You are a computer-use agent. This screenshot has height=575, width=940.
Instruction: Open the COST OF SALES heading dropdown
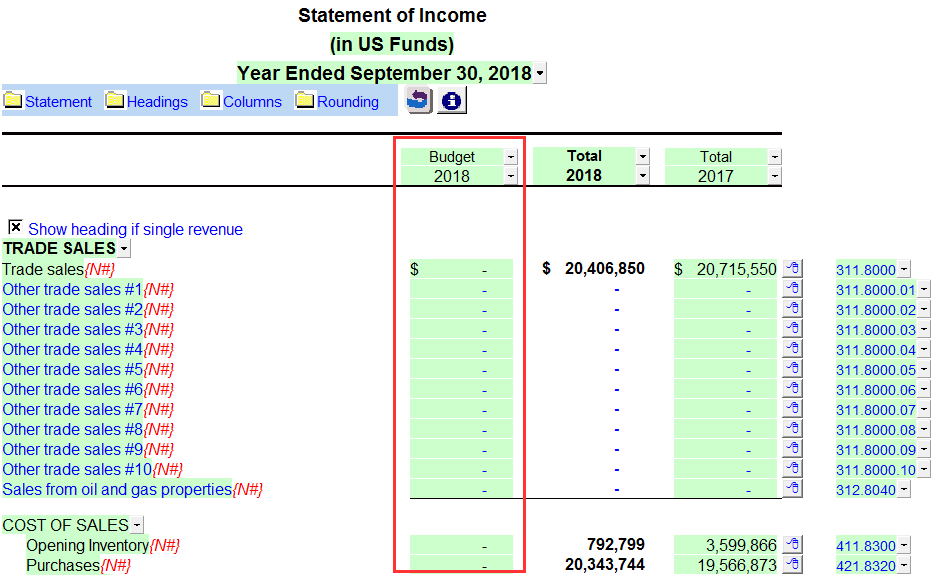click(x=137, y=525)
